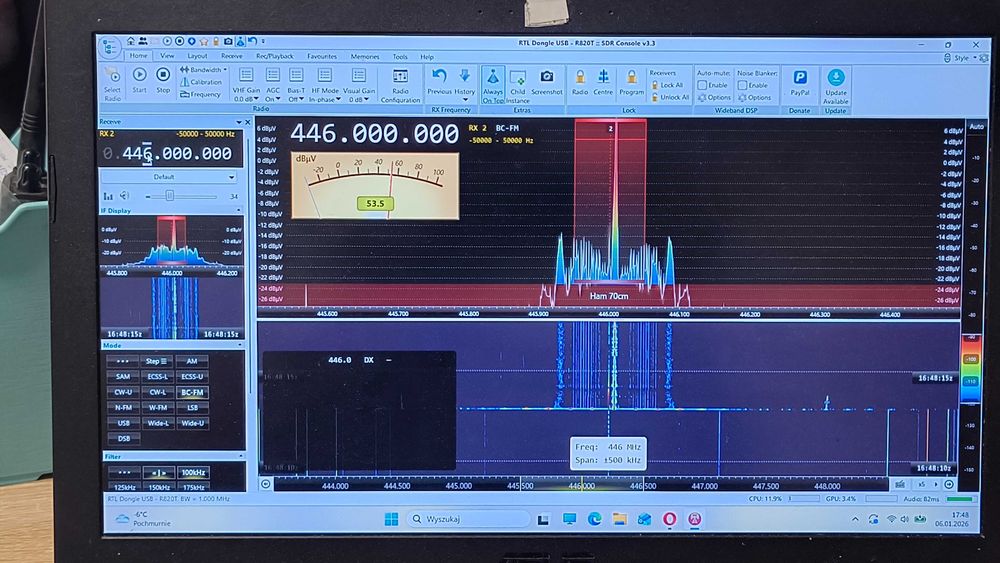Open the Memories ribbon tab
This screenshot has height=563, width=1000.
click(365, 56)
